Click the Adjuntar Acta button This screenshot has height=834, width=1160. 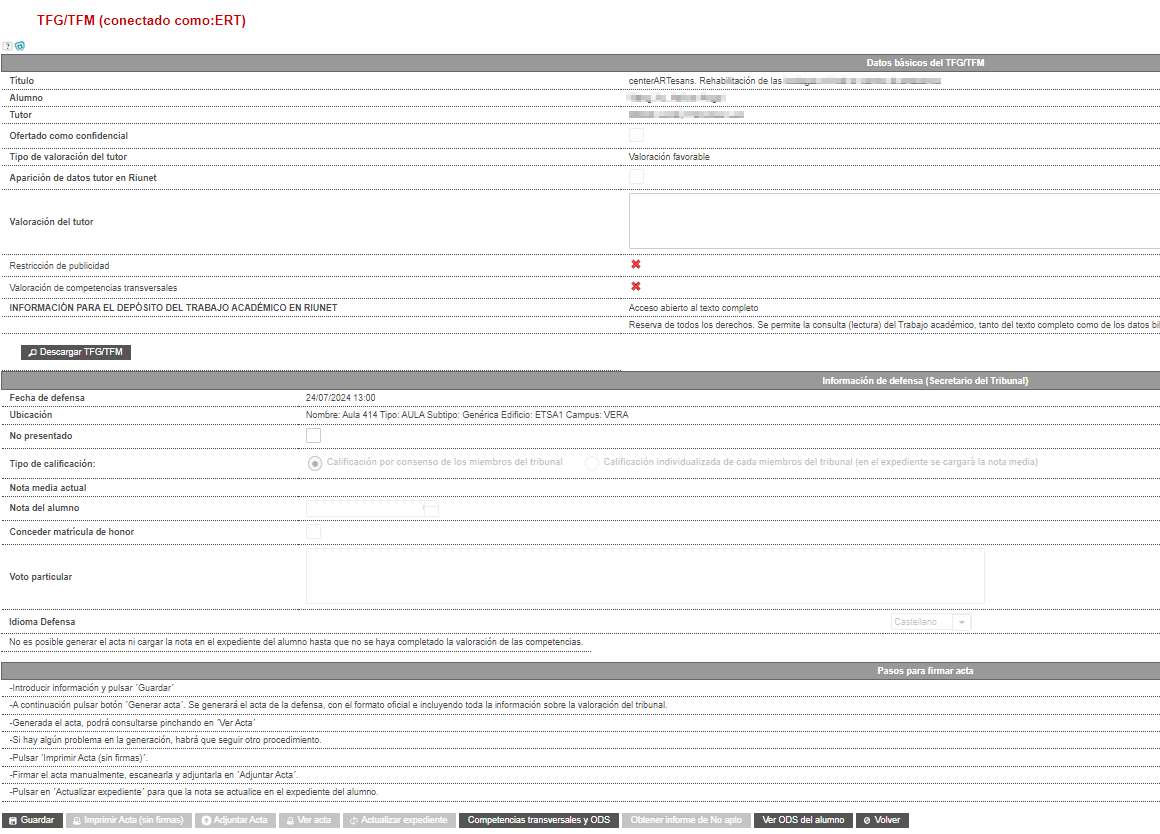pos(235,820)
